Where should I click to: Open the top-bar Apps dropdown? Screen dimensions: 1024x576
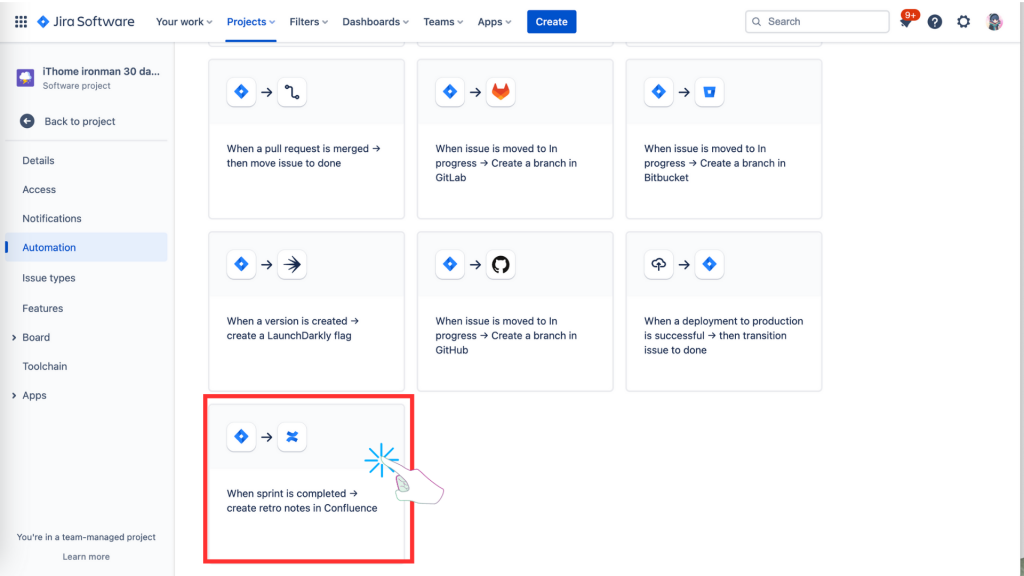tap(494, 22)
